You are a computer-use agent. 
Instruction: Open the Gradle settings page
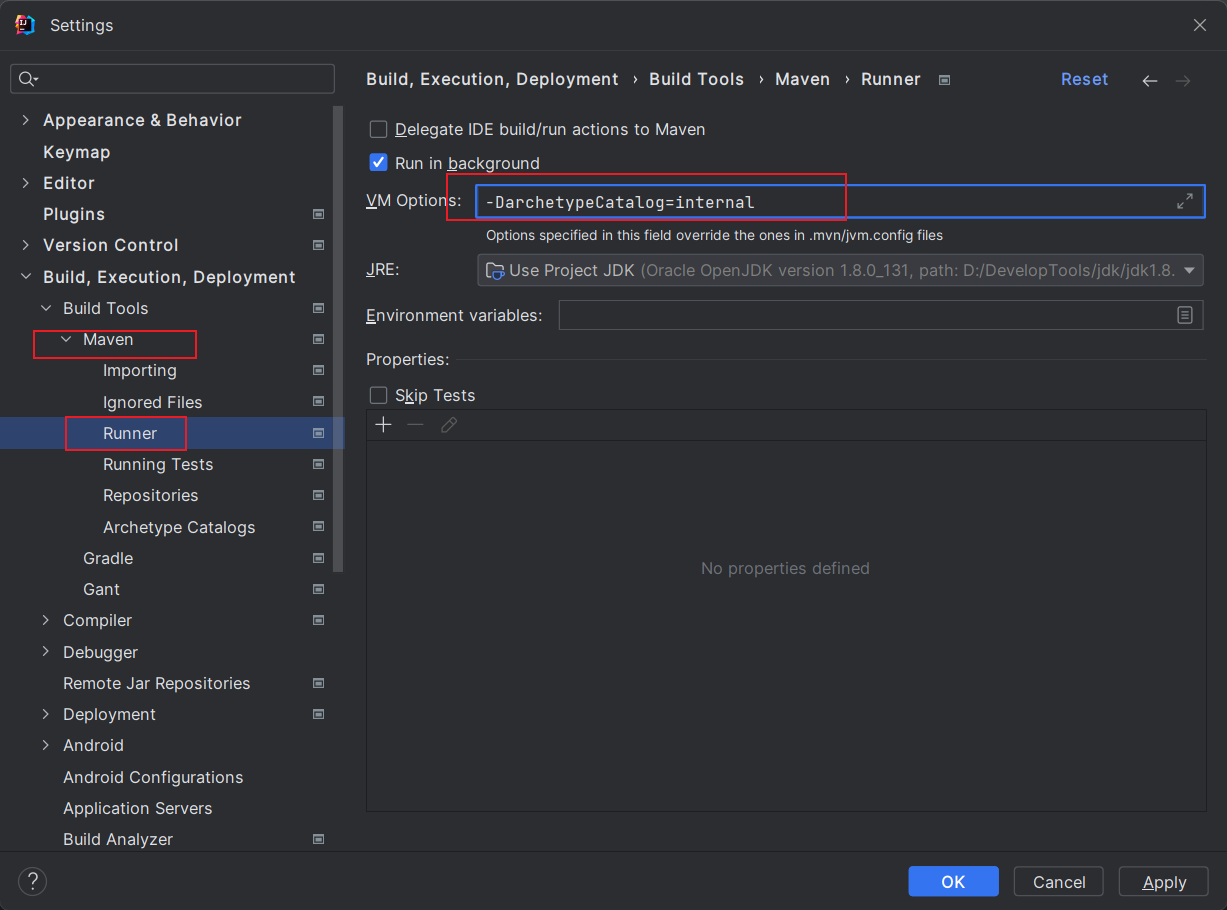click(108, 558)
